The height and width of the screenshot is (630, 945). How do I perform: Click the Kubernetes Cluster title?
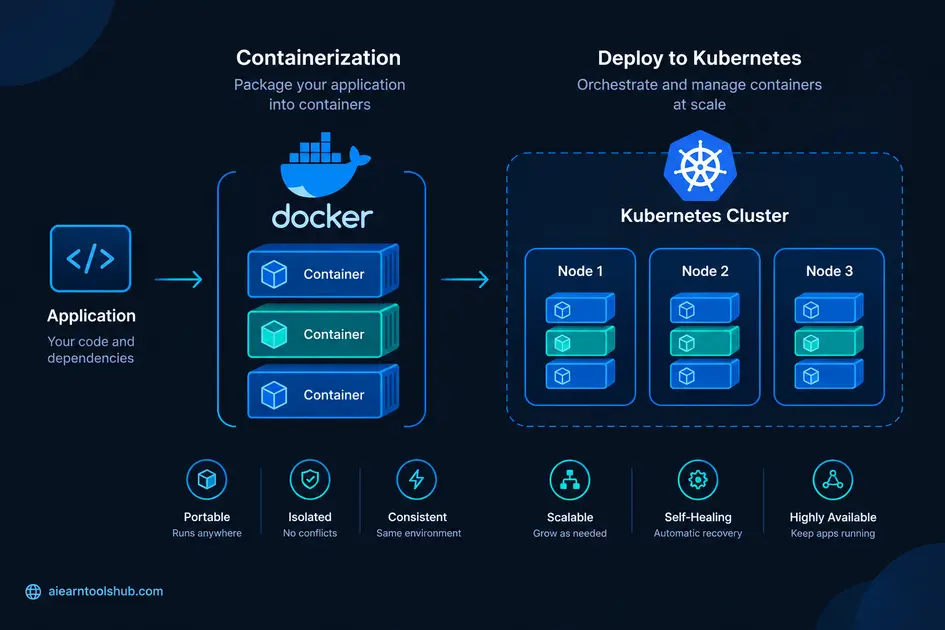(705, 216)
